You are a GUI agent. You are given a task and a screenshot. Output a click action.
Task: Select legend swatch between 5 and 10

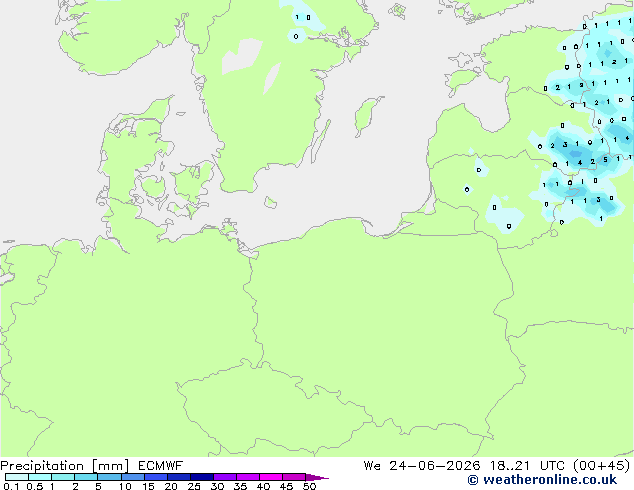point(109,477)
